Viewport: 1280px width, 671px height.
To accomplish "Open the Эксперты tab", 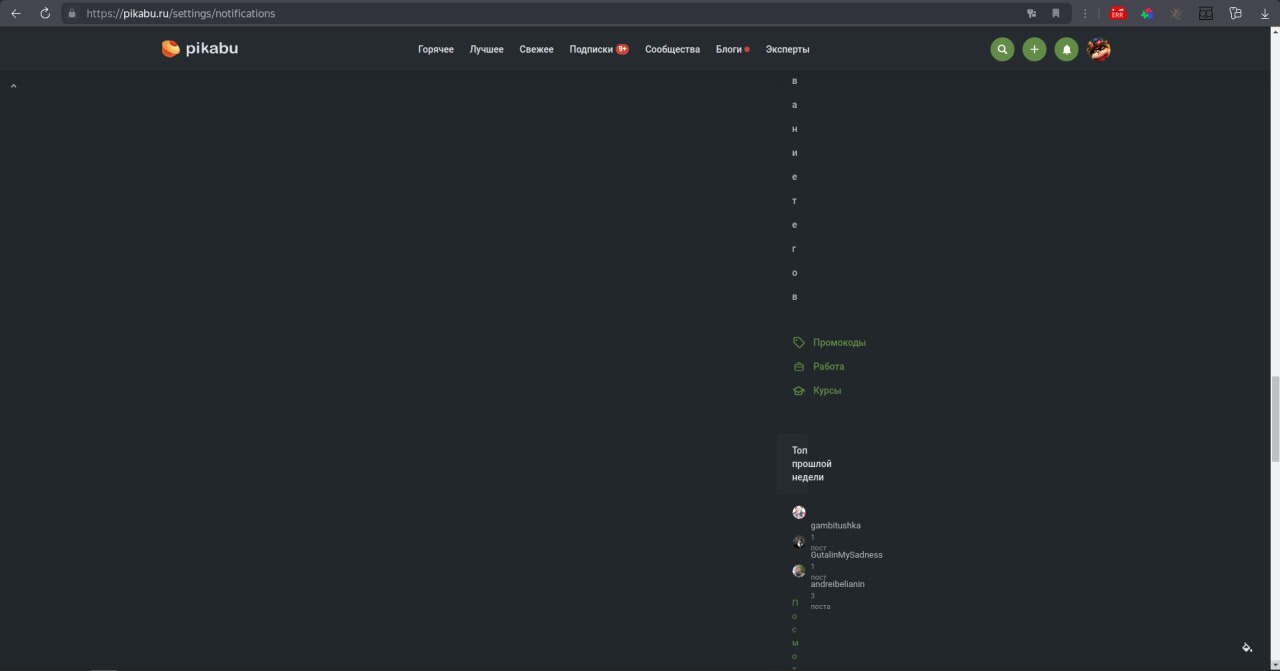I will point(788,49).
